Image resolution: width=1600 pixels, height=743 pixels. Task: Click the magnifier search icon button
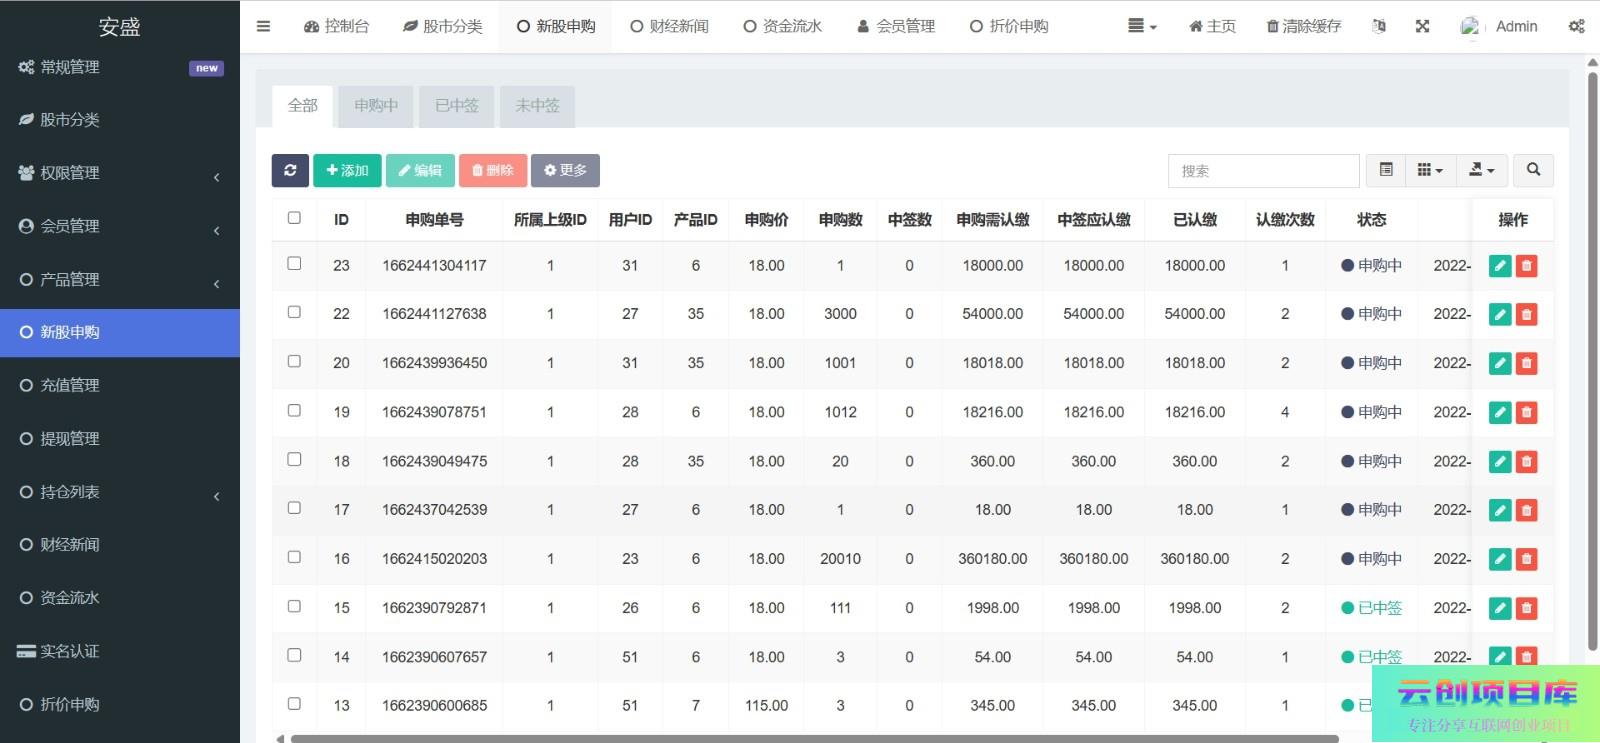pos(1533,171)
